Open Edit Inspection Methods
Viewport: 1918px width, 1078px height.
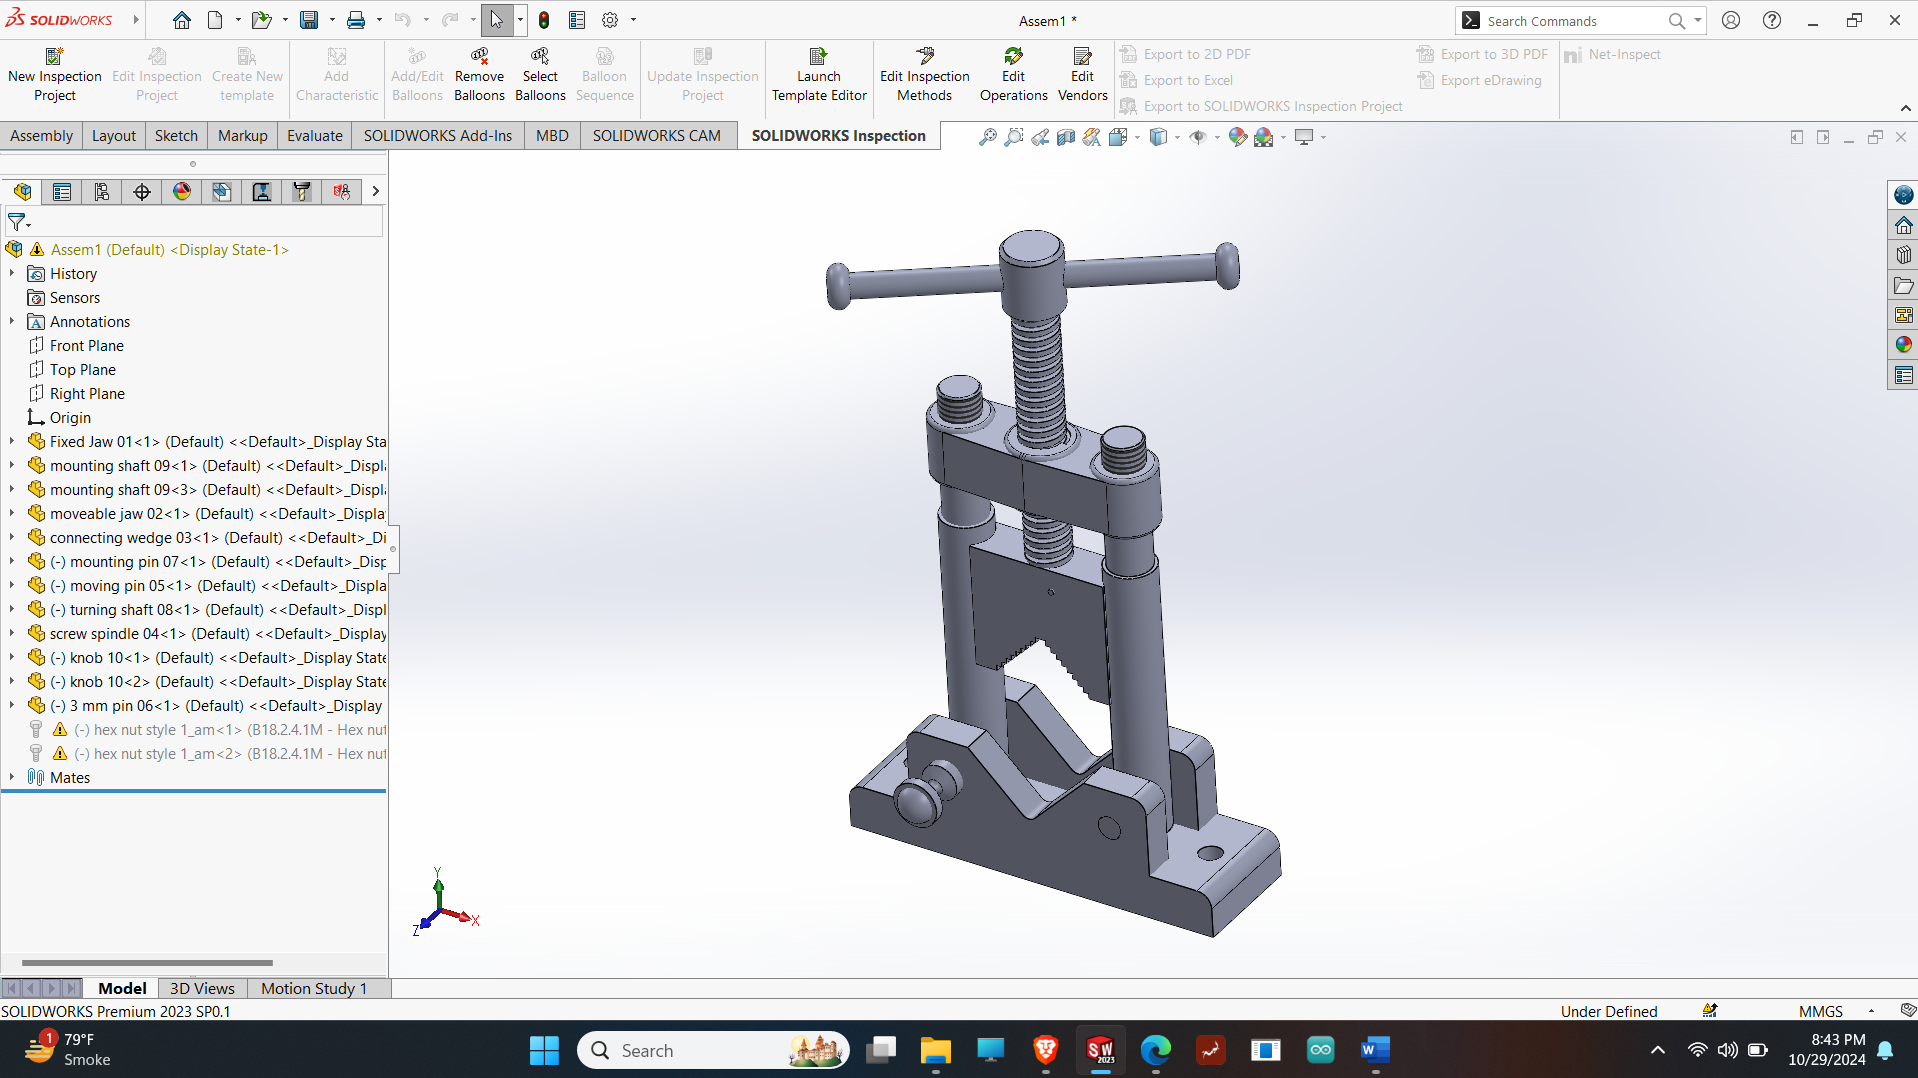(x=924, y=75)
